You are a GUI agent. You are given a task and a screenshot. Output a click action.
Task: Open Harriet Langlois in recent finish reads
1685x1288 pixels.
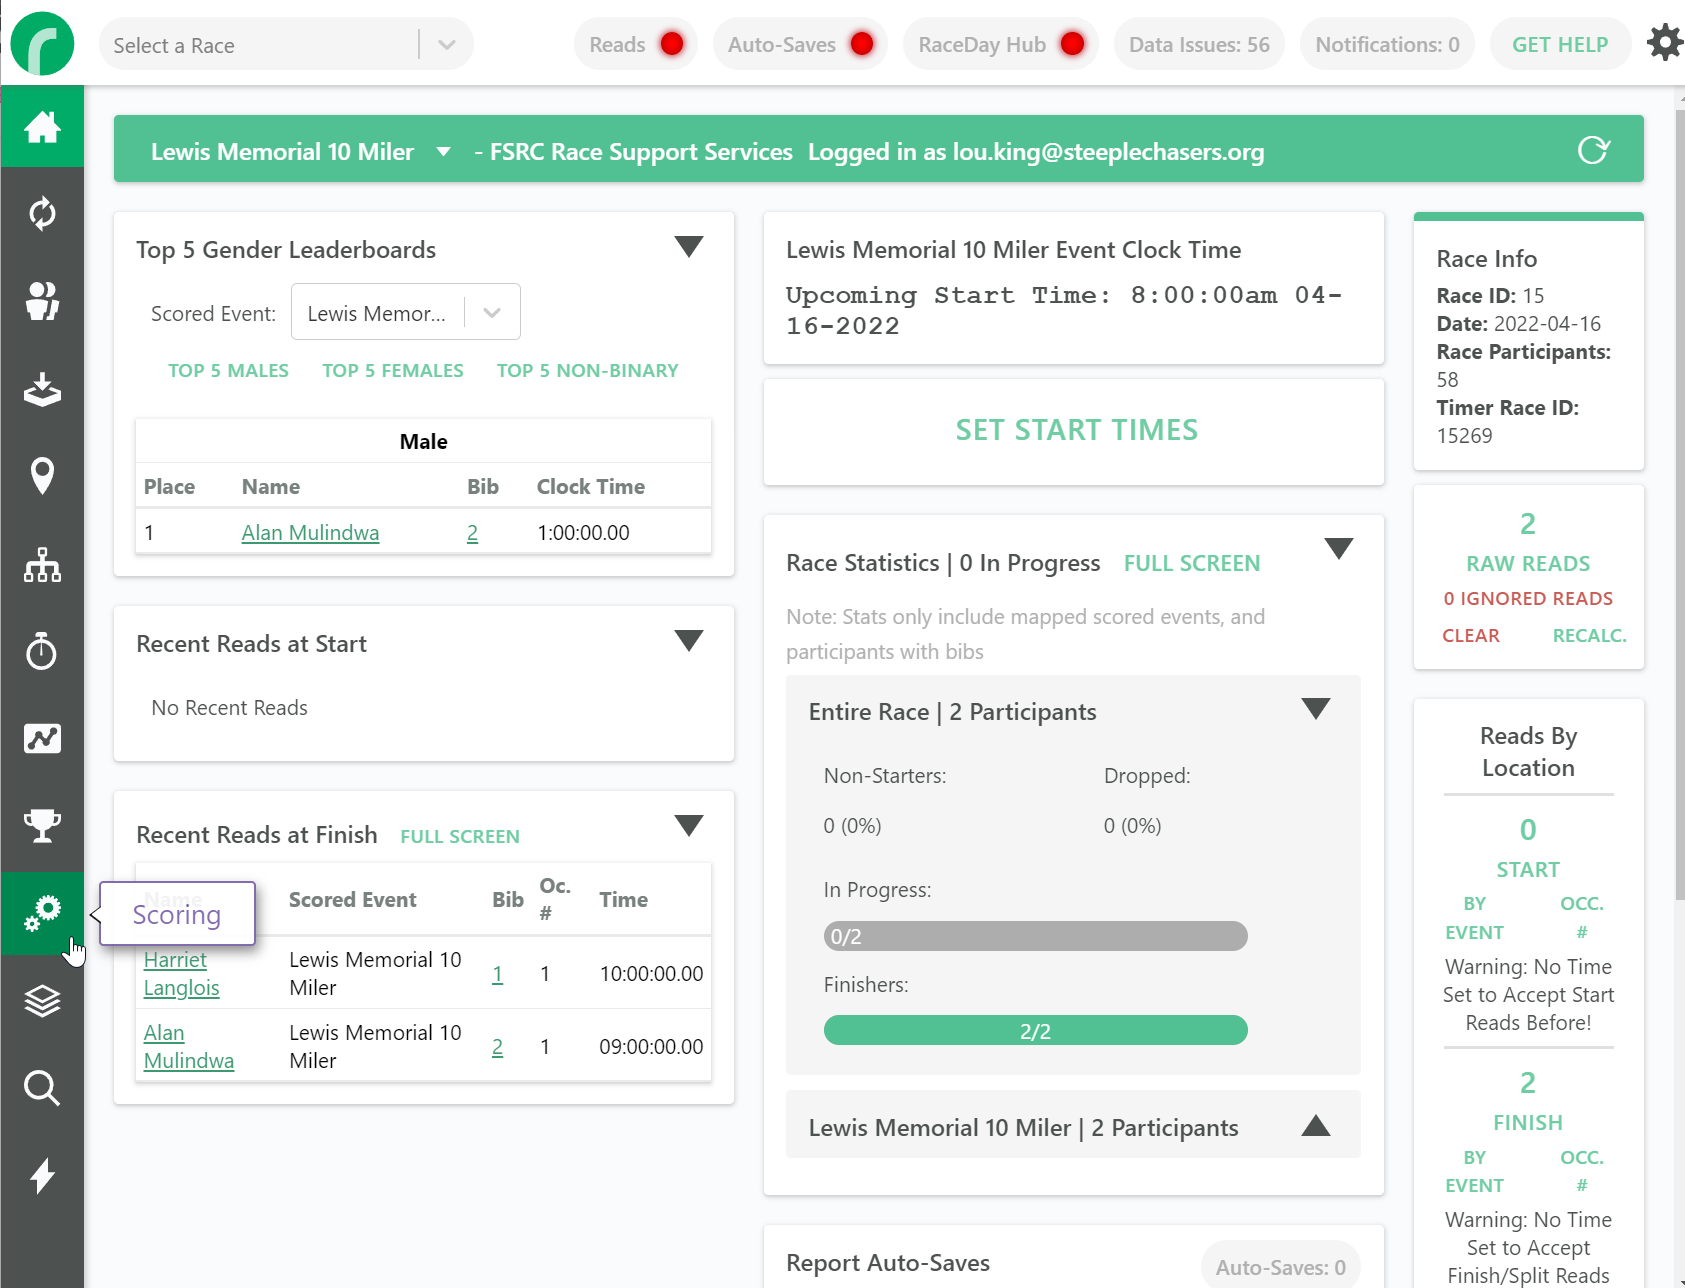tap(181, 973)
